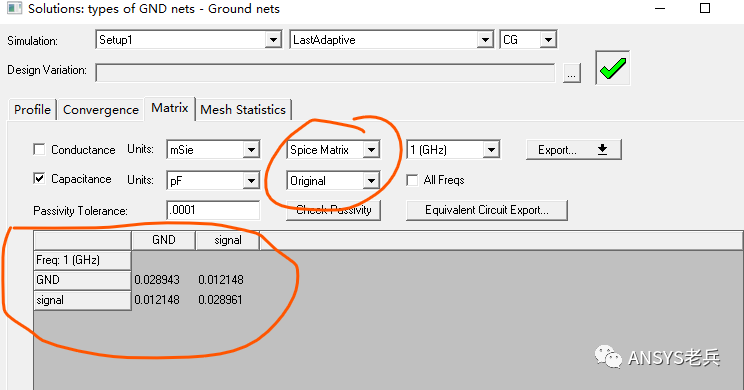Uncheck the Capacitance checkbox
744x390 pixels.
(x=39, y=178)
